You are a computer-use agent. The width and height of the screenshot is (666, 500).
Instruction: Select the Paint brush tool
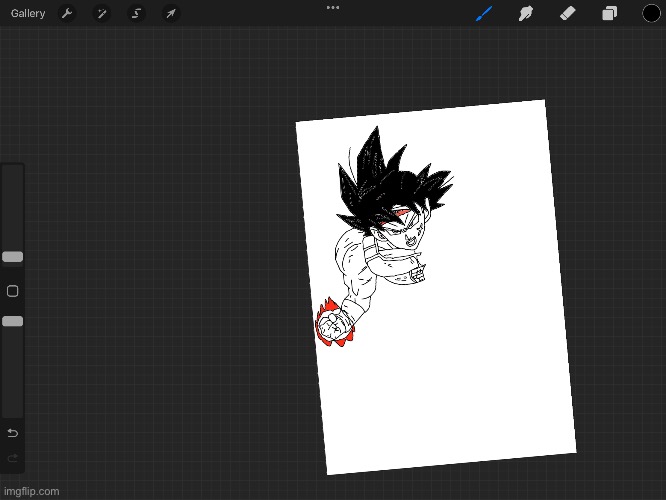pos(484,13)
